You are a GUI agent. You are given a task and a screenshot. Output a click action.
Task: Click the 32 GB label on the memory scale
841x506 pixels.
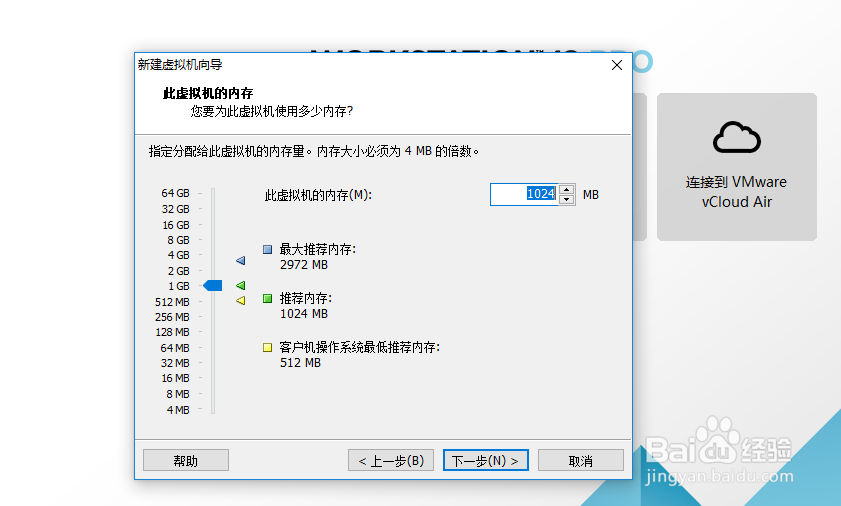coord(175,209)
